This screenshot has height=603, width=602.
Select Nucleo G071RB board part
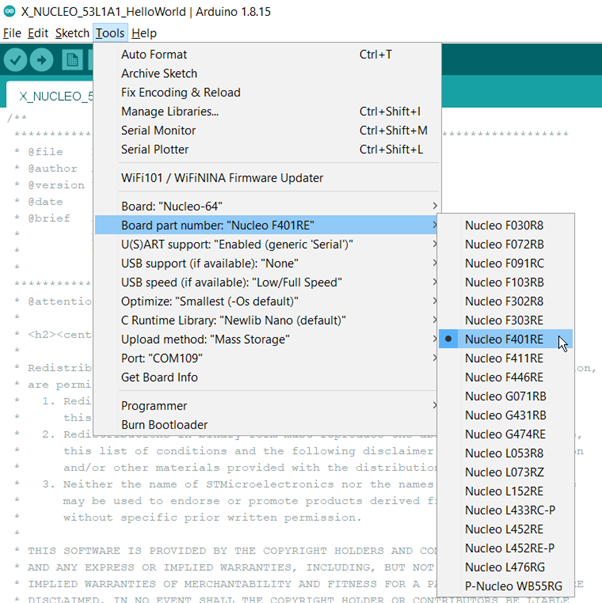point(505,396)
